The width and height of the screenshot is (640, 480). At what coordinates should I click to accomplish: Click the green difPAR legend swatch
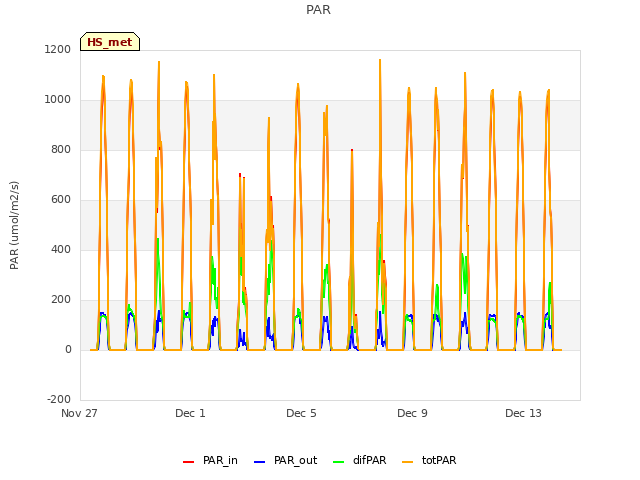[x=338, y=462]
